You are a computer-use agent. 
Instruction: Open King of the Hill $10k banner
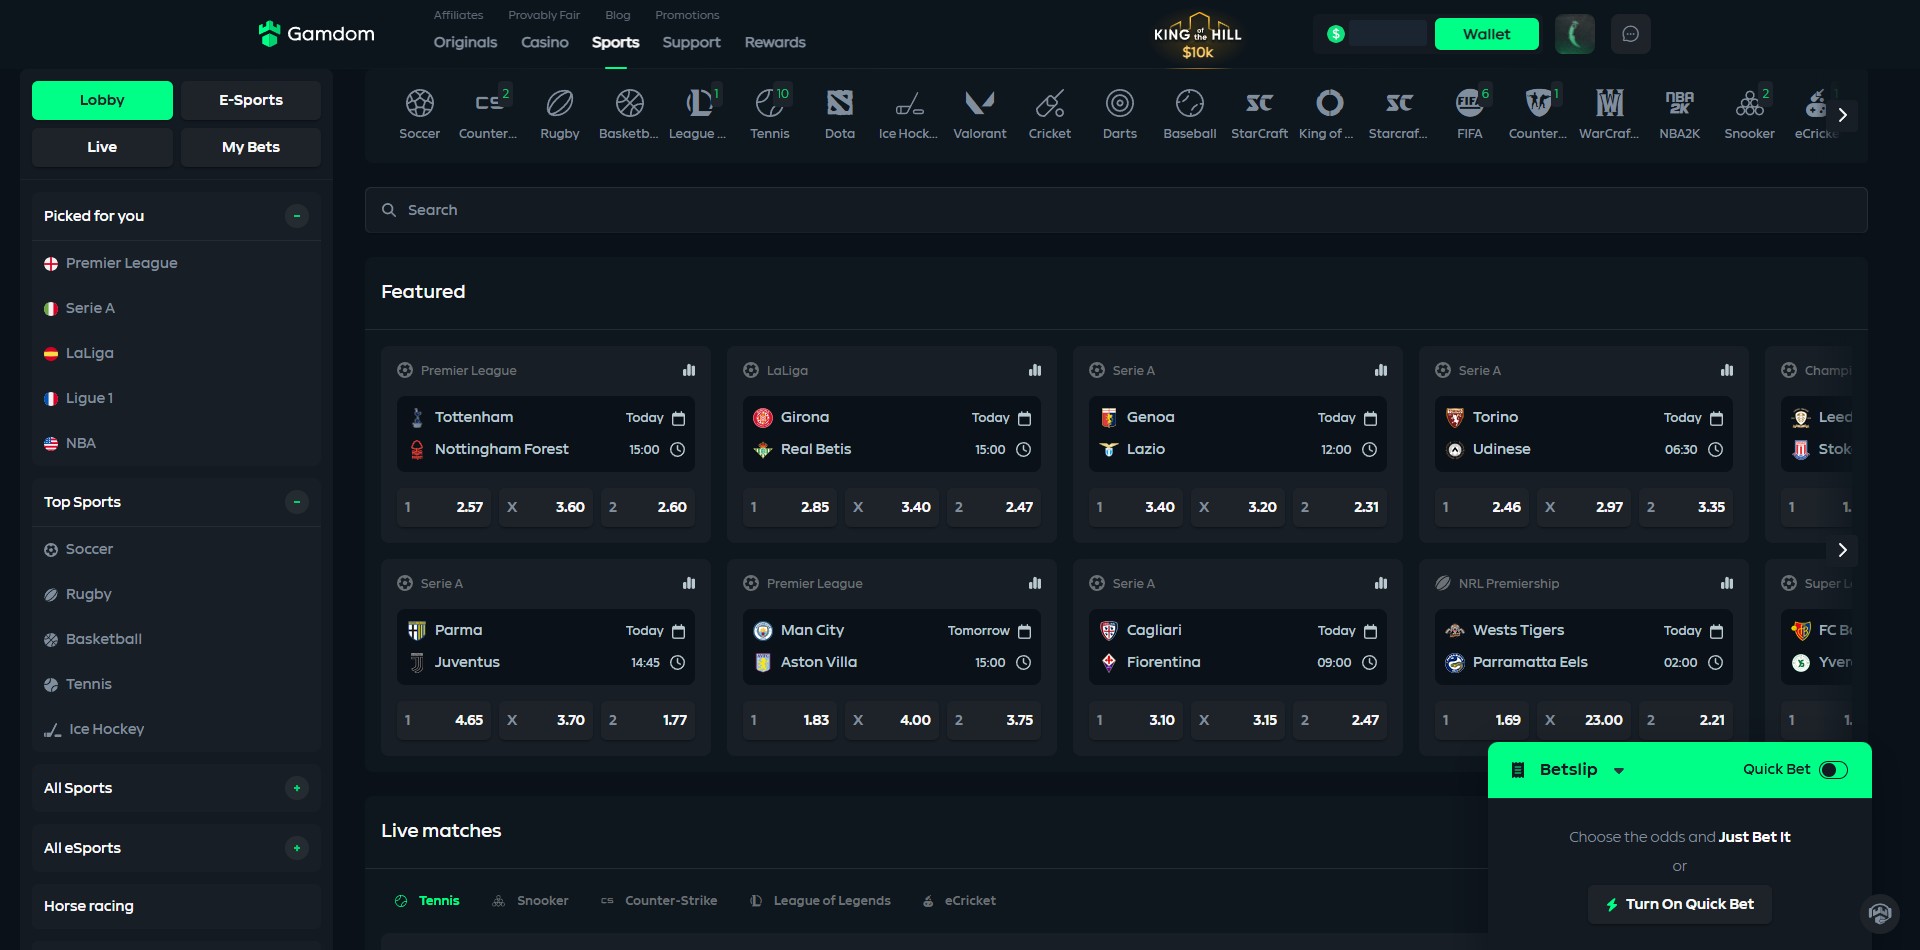coord(1198,36)
